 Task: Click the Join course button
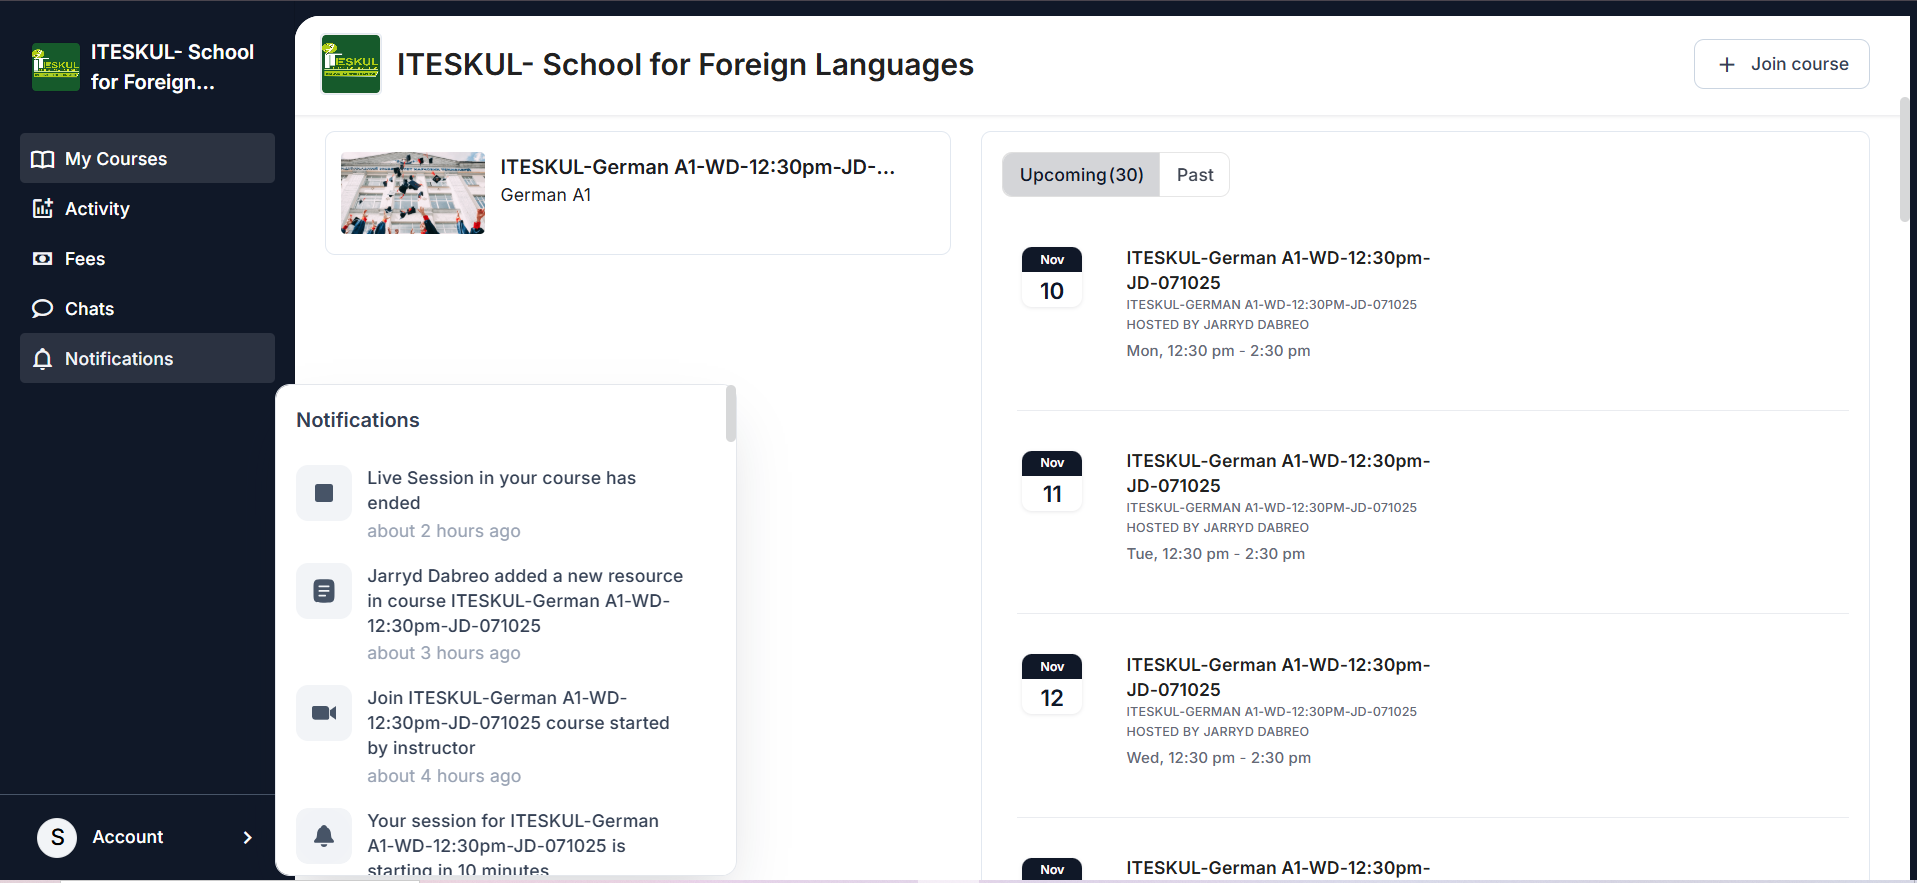[1781, 64]
